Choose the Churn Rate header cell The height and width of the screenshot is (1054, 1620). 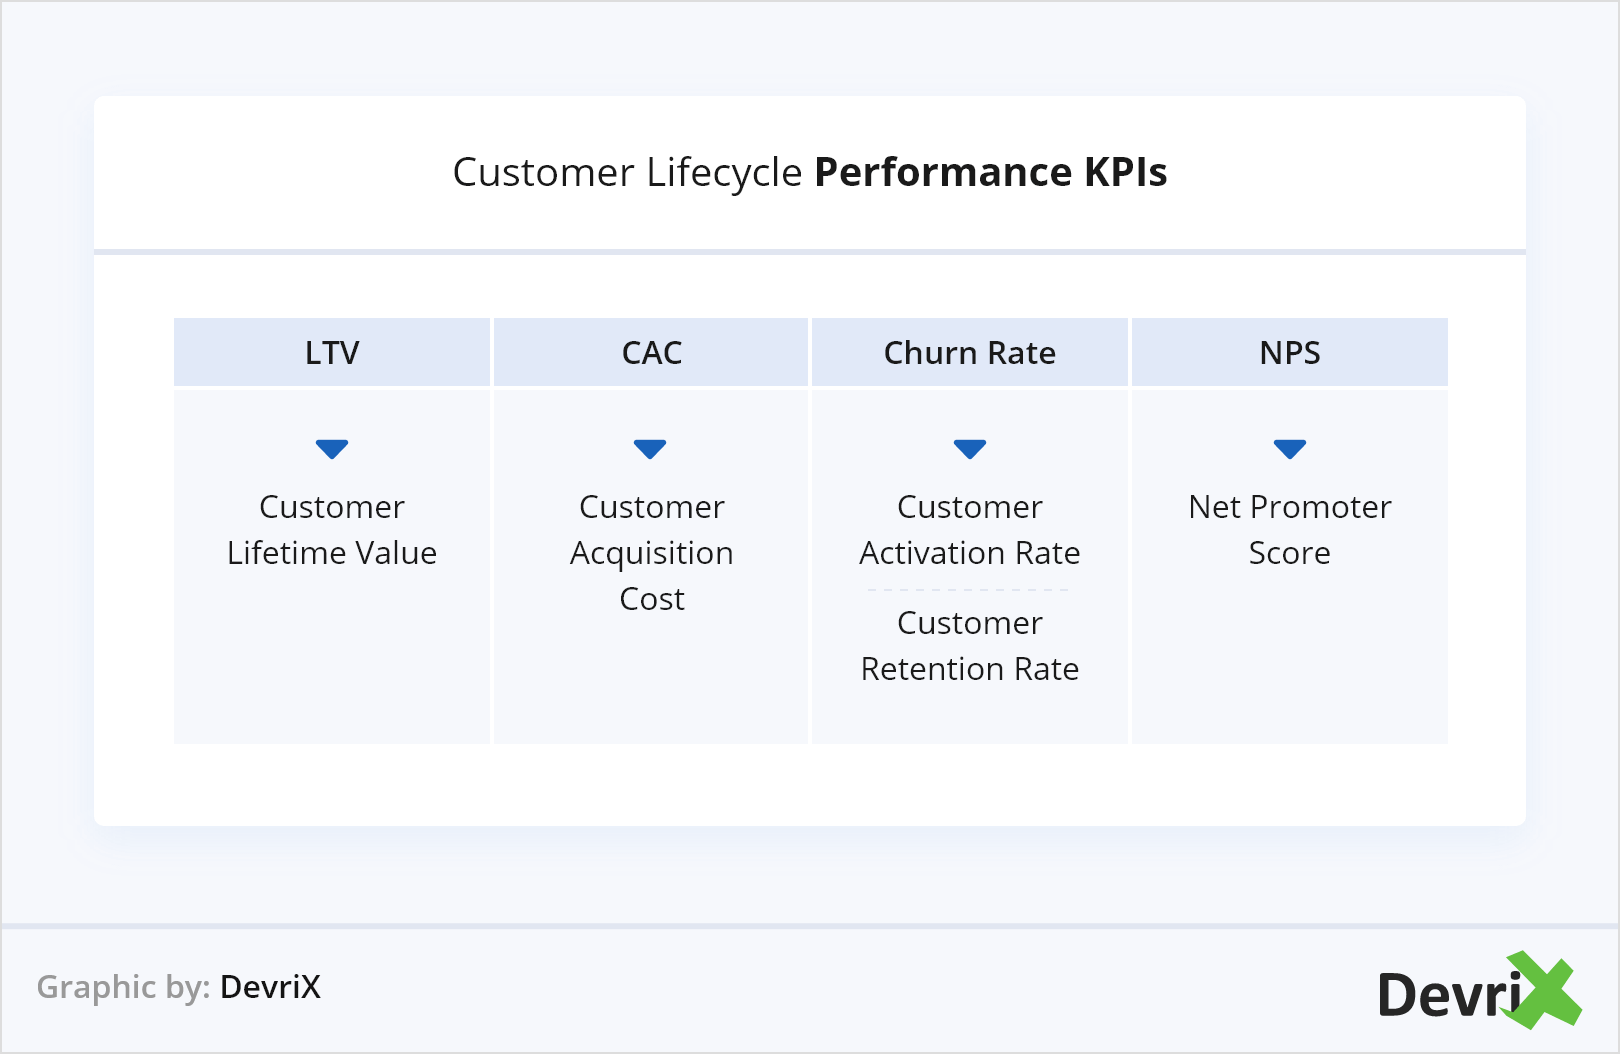click(970, 353)
